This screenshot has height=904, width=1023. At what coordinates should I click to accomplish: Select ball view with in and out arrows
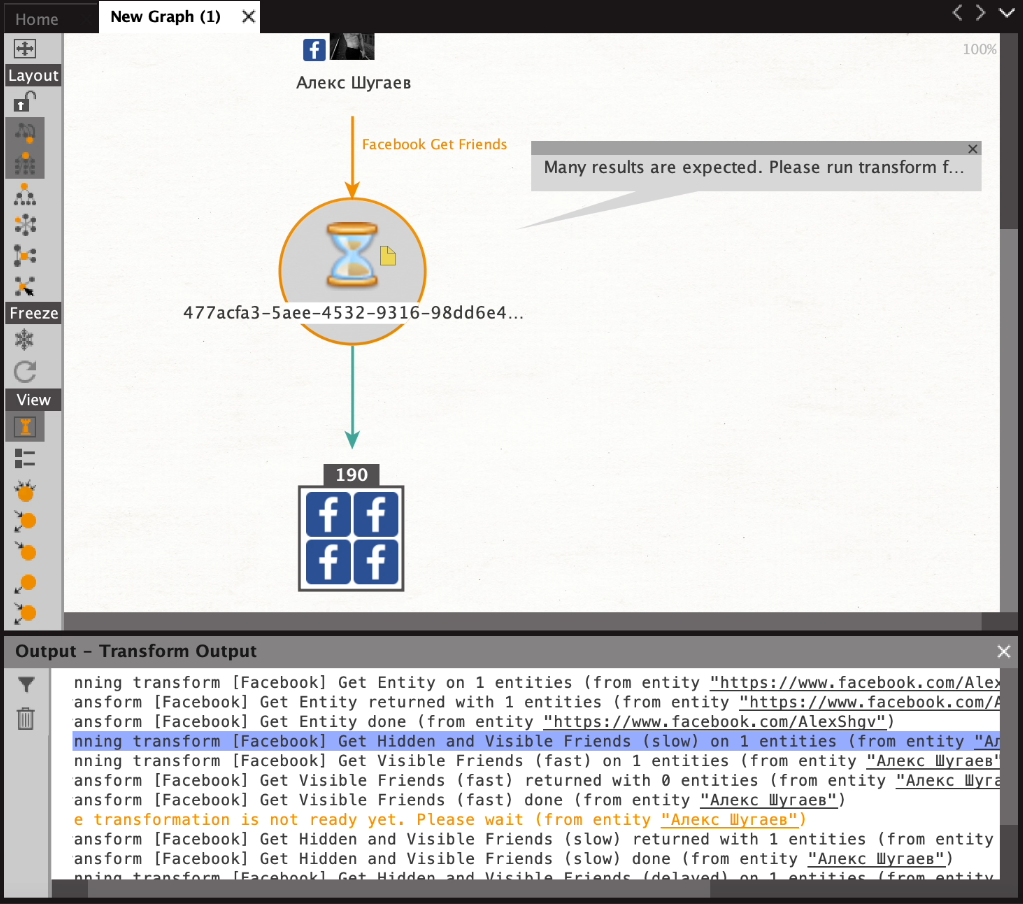click(25, 522)
